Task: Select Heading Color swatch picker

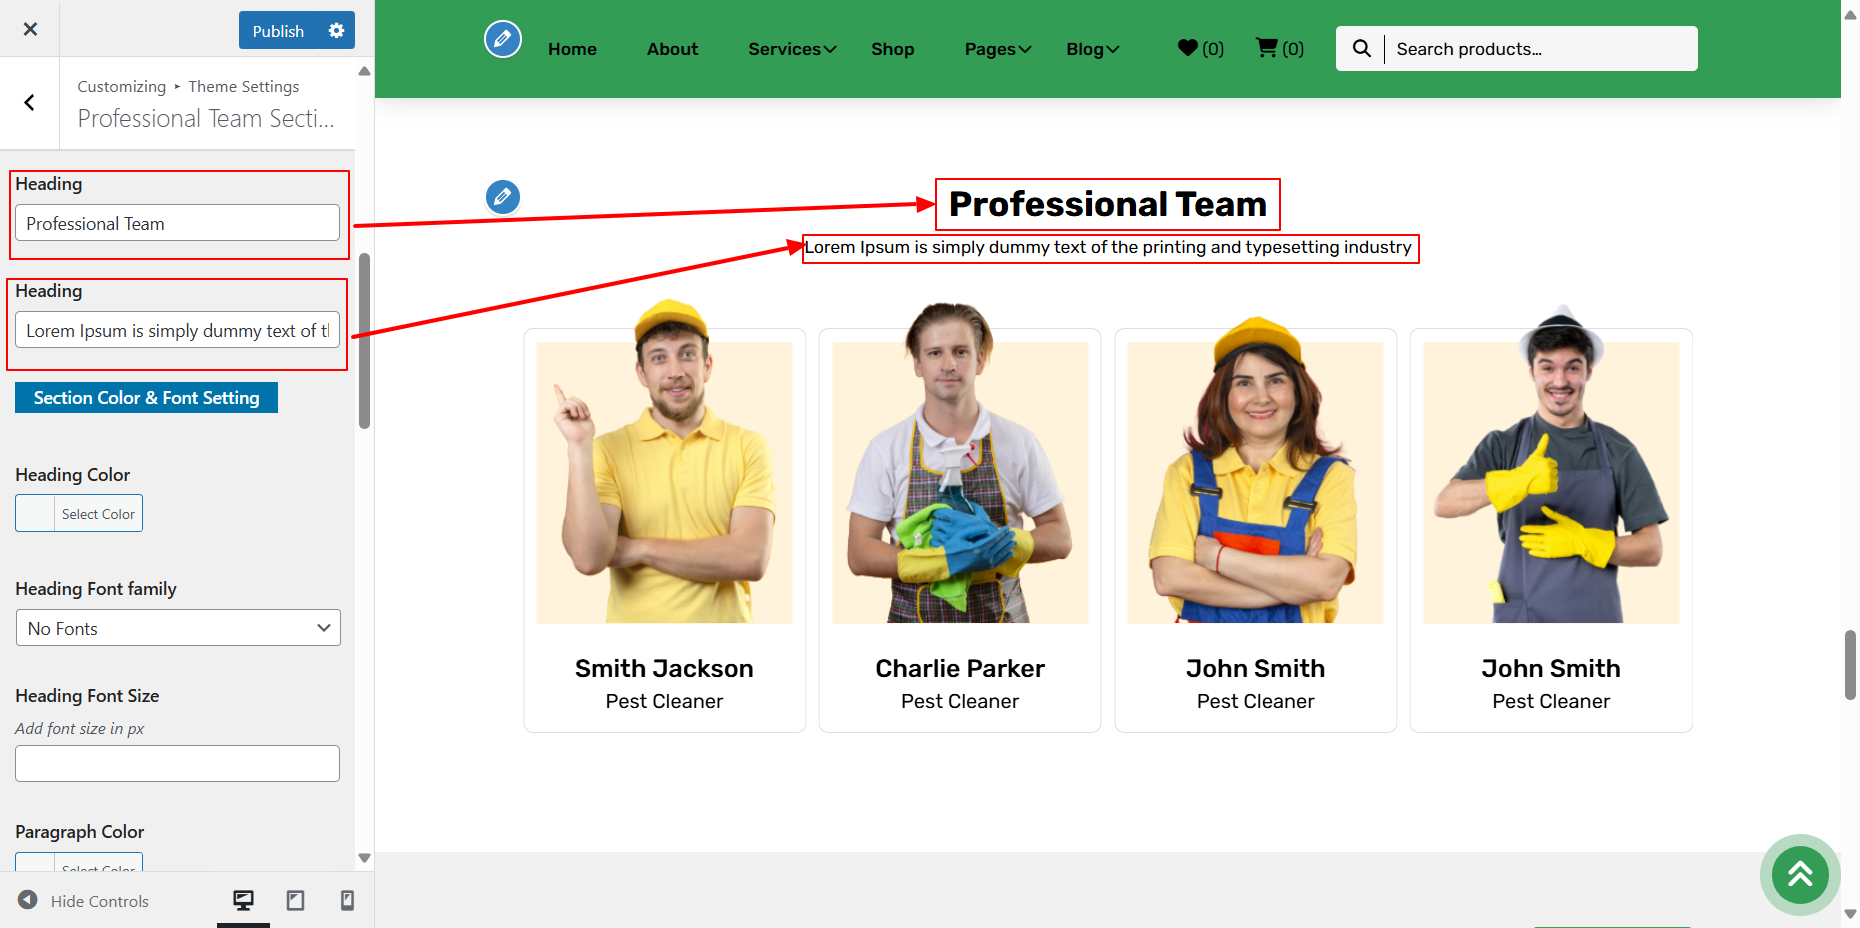Action: point(79,514)
